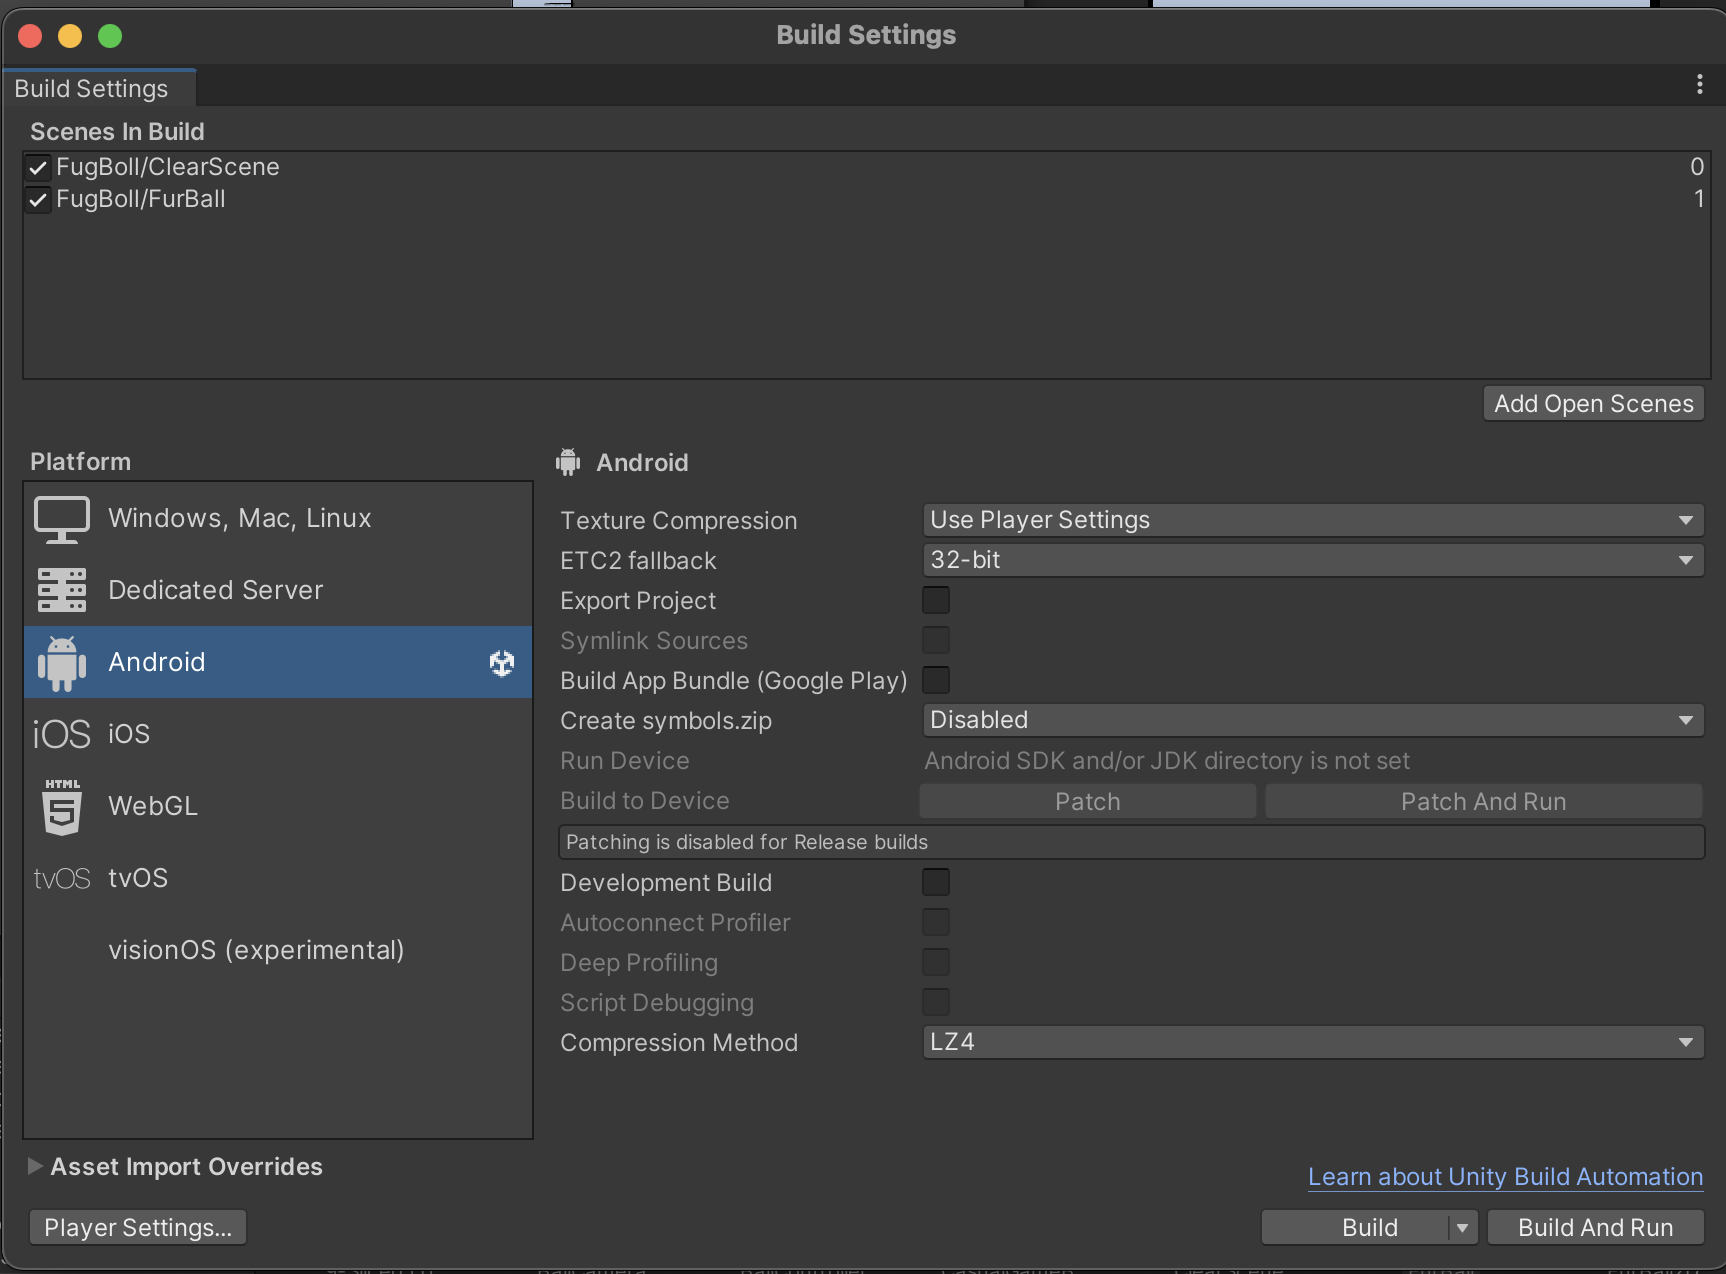
Task: Click the Dedicated Server rack icon
Action: (x=62, y=590)
